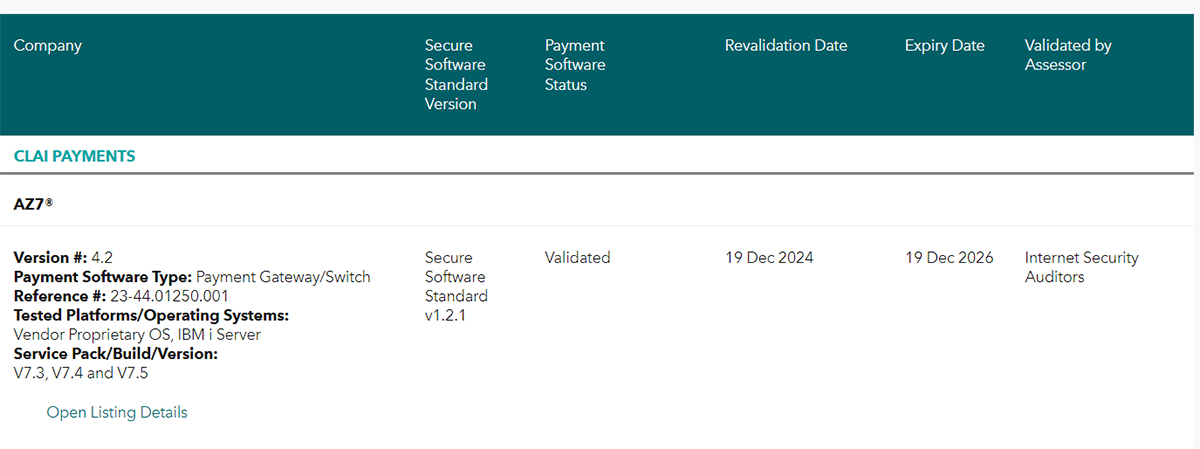Click the Secure Software Standard Version header

tap(456, 75)
